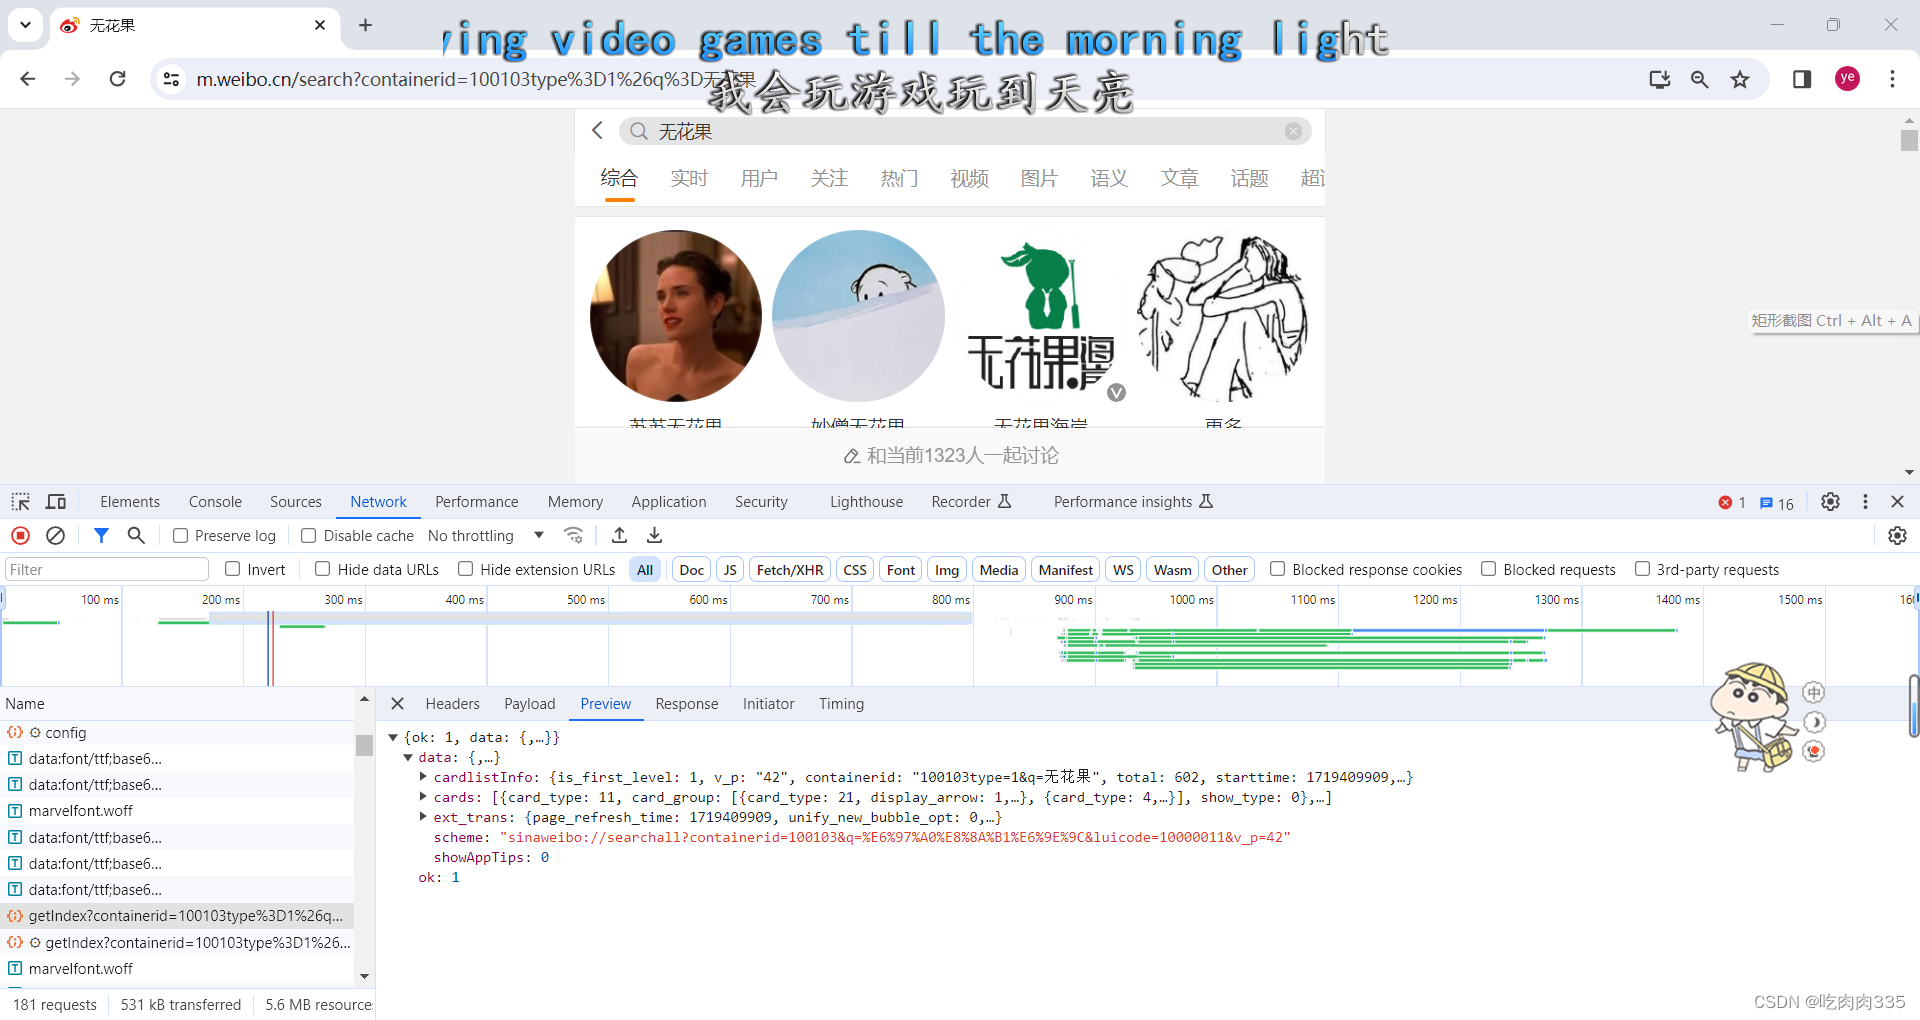Enable the Disable cache checkbox
The height and width of the screenshot is (1020, 1920).
[308, 536]
